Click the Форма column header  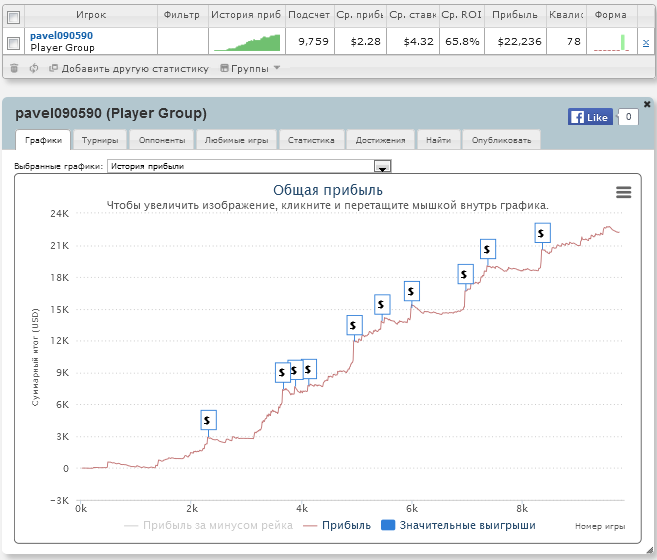[611, 15]
